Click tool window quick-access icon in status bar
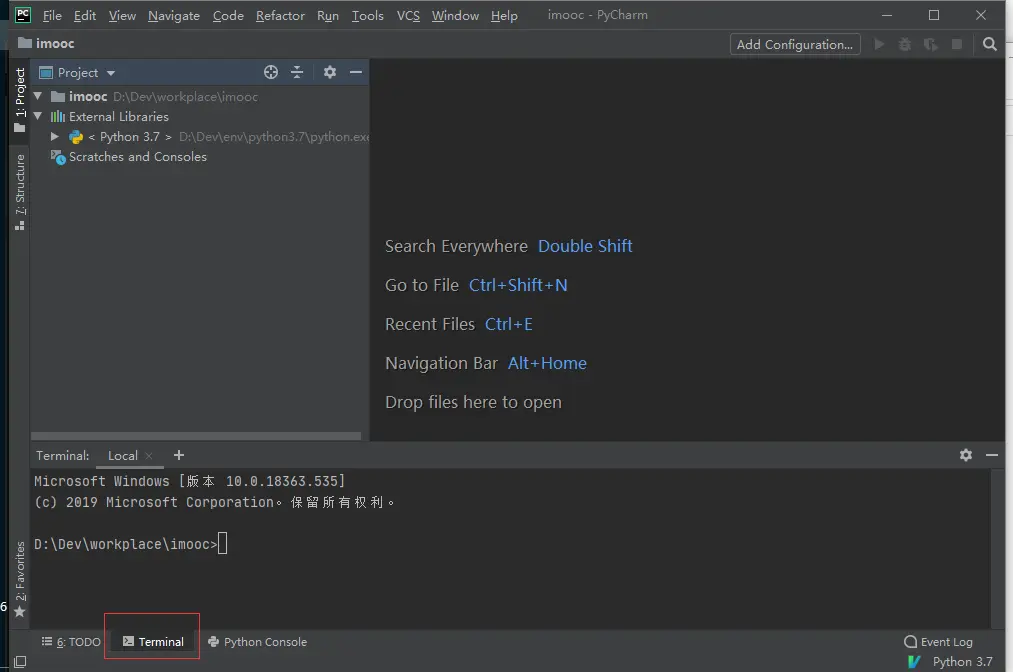1013x672 pixels. click(x=20, y=662)
